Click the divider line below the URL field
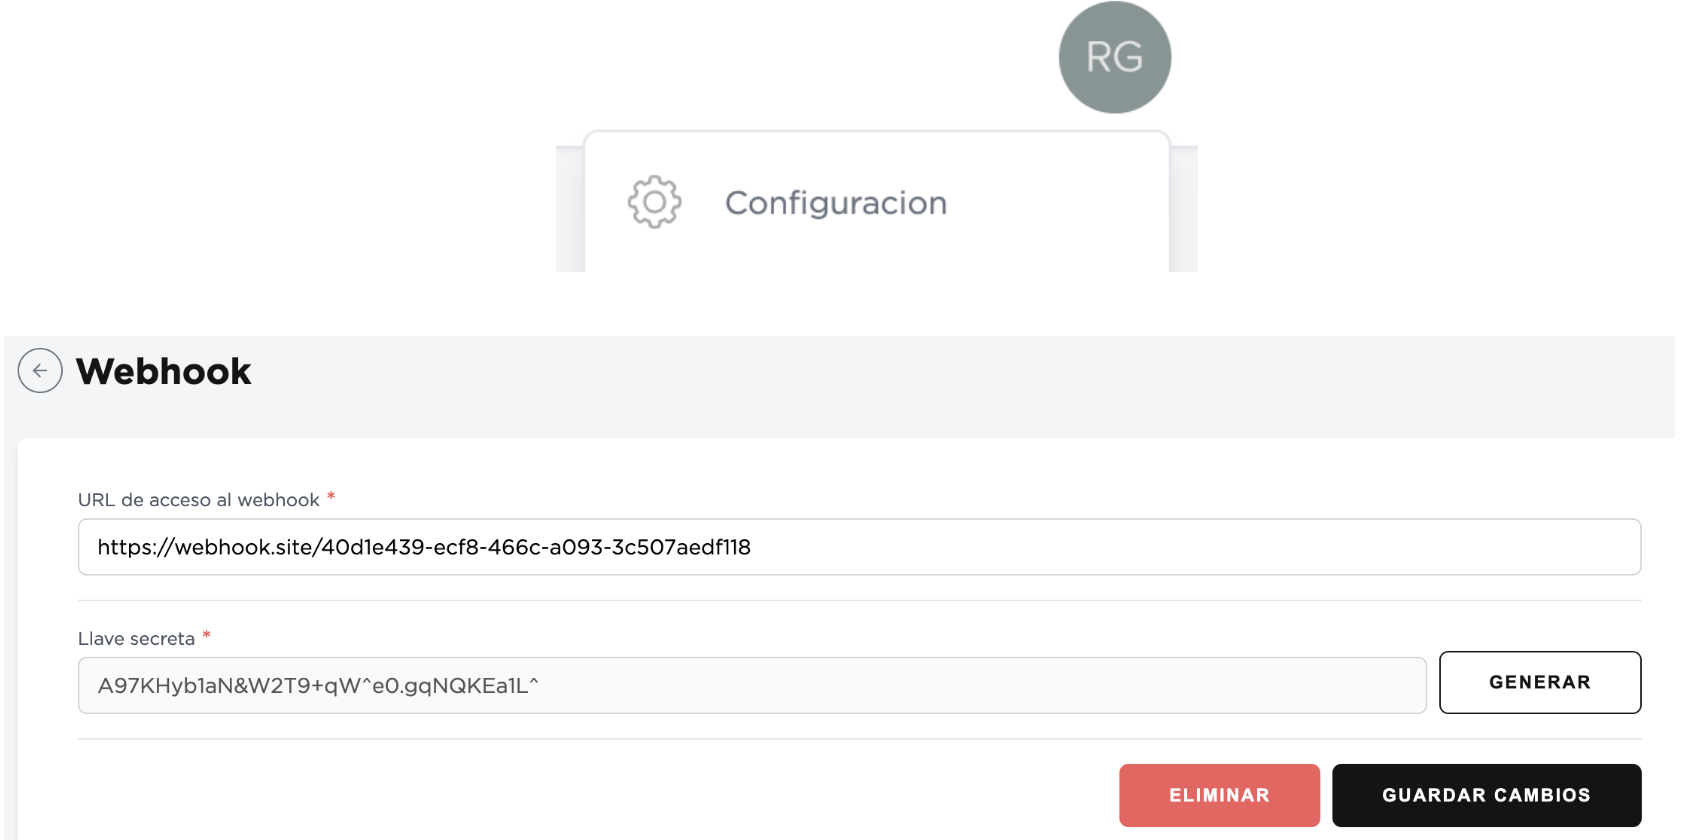The image size is (1686, 840). [x=858, y=600]
